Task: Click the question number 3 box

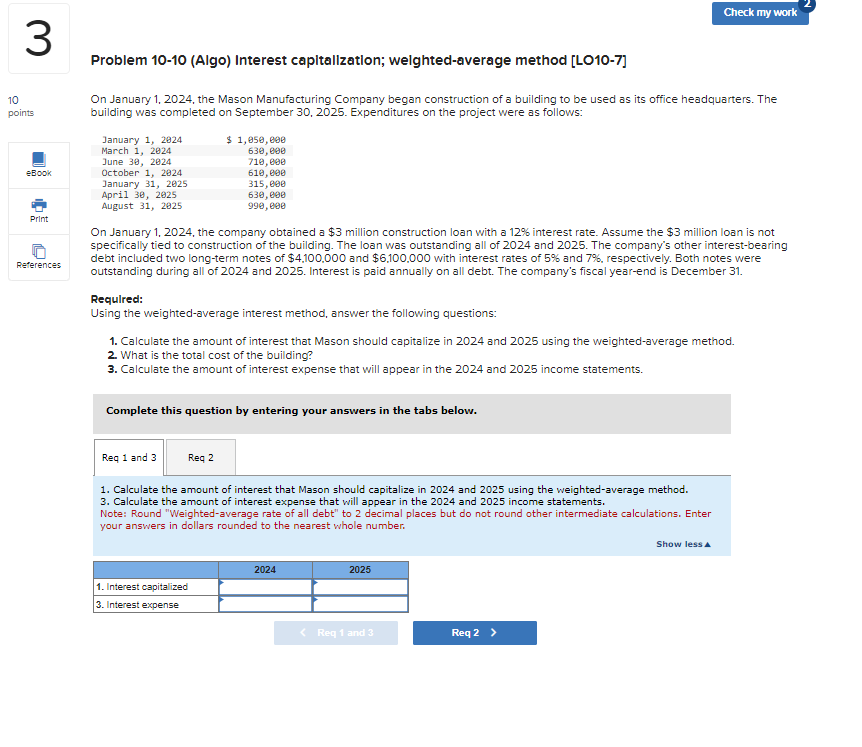Action: pos(37,38)
